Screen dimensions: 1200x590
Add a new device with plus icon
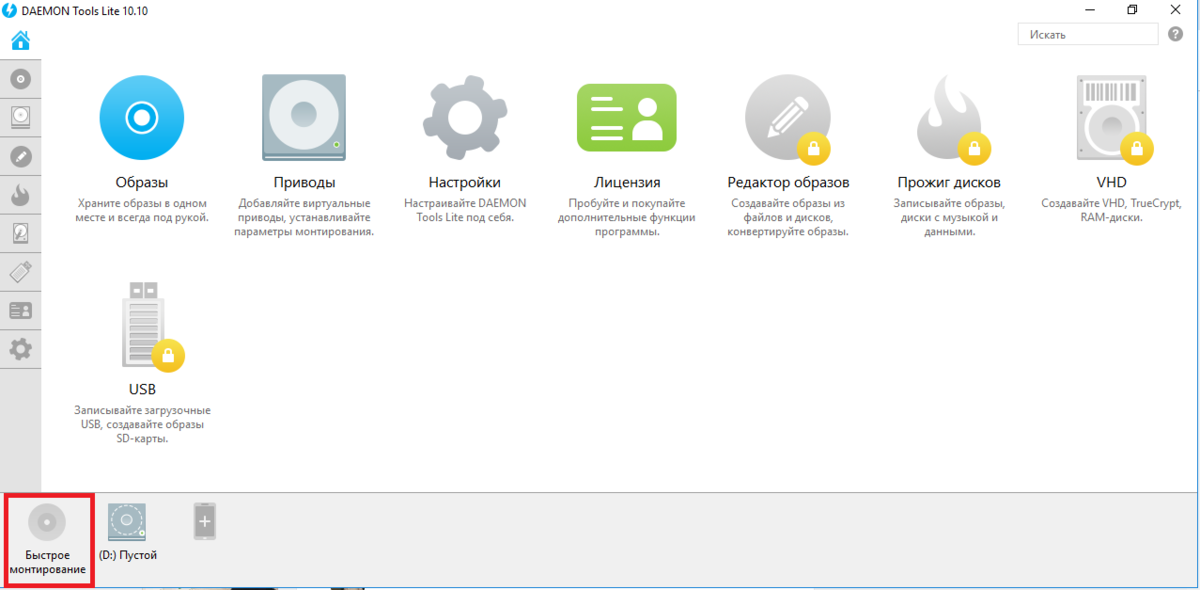click(204, 521)
